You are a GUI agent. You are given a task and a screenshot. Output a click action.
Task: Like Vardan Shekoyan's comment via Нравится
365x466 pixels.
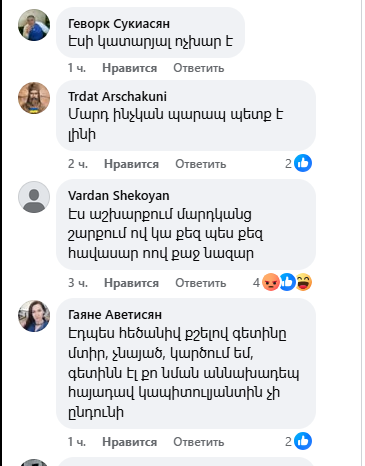point(131,283)
